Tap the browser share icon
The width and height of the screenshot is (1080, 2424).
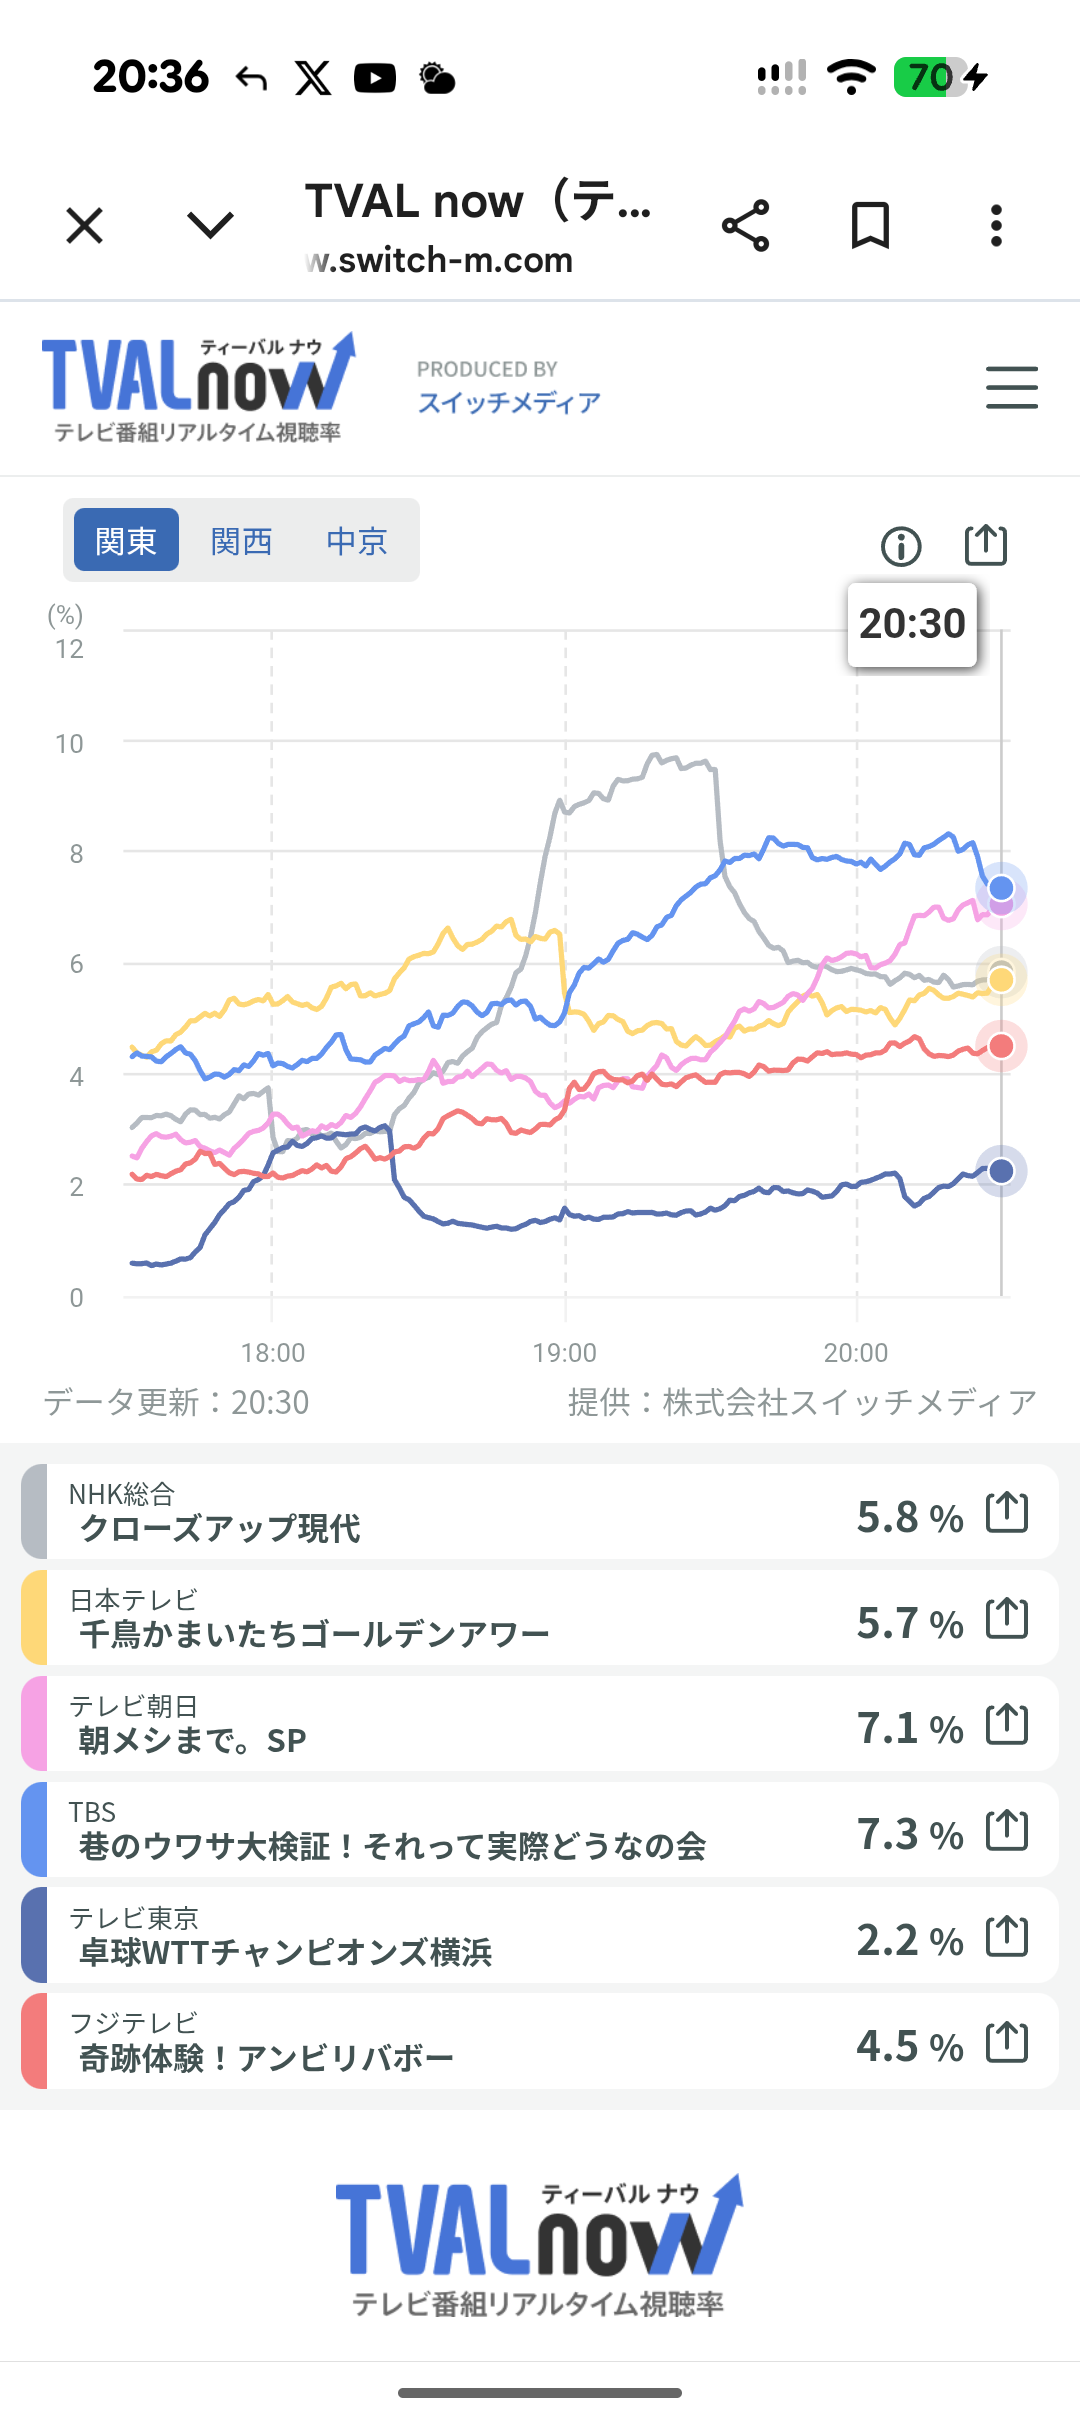coord(746,225)
